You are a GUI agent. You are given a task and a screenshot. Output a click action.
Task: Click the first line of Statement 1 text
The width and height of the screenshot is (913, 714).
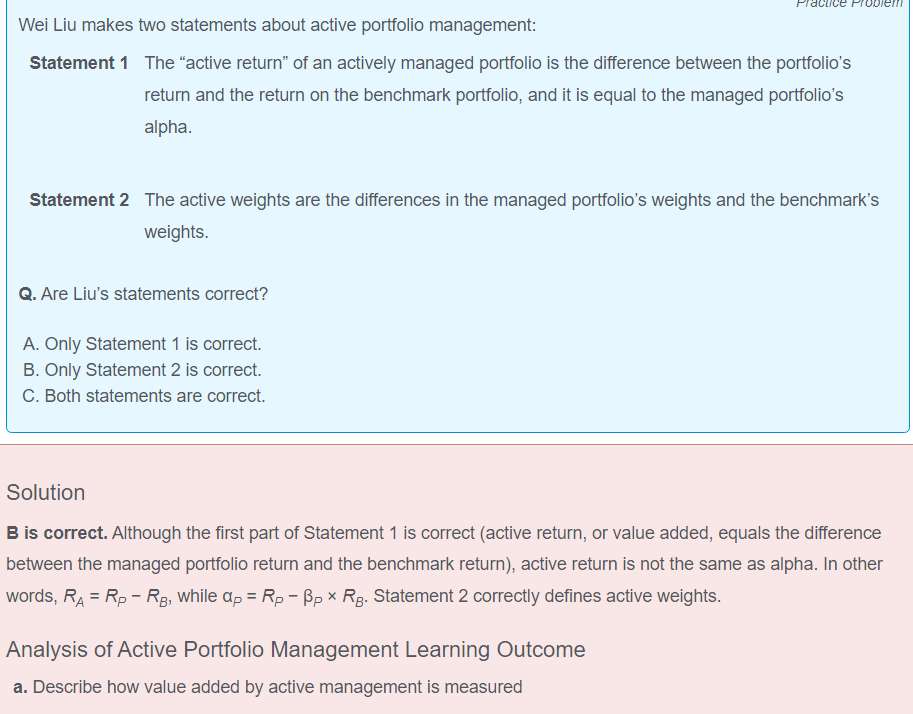pos(498,63)
